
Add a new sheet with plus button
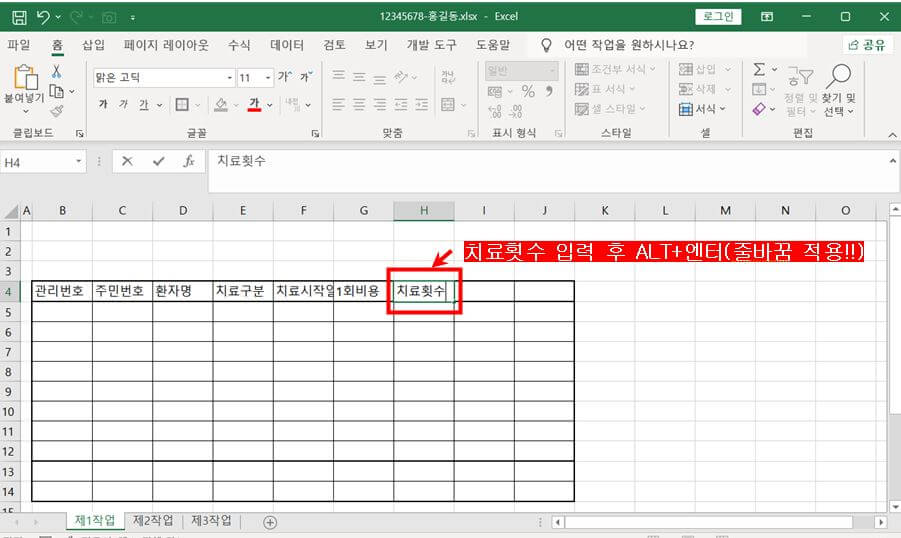coord(269,522)
